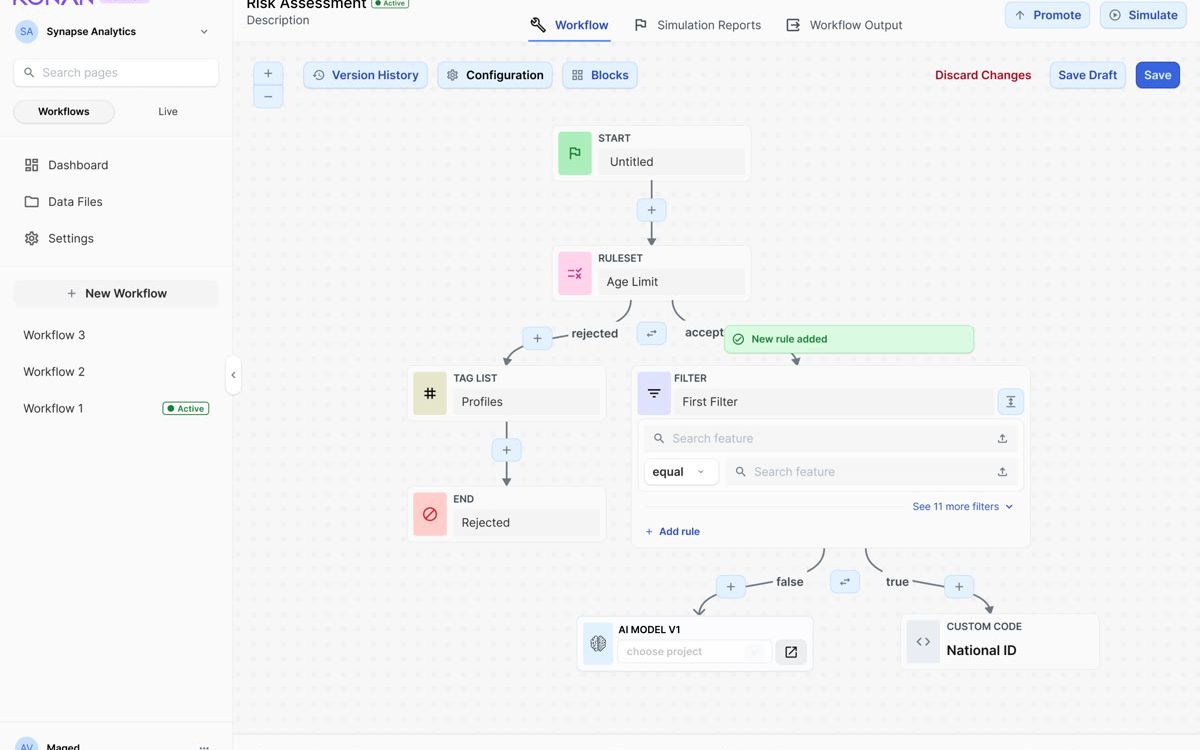Zoom out the workflow canvas
Screen dimensions: 1200x750
(268, 97)
